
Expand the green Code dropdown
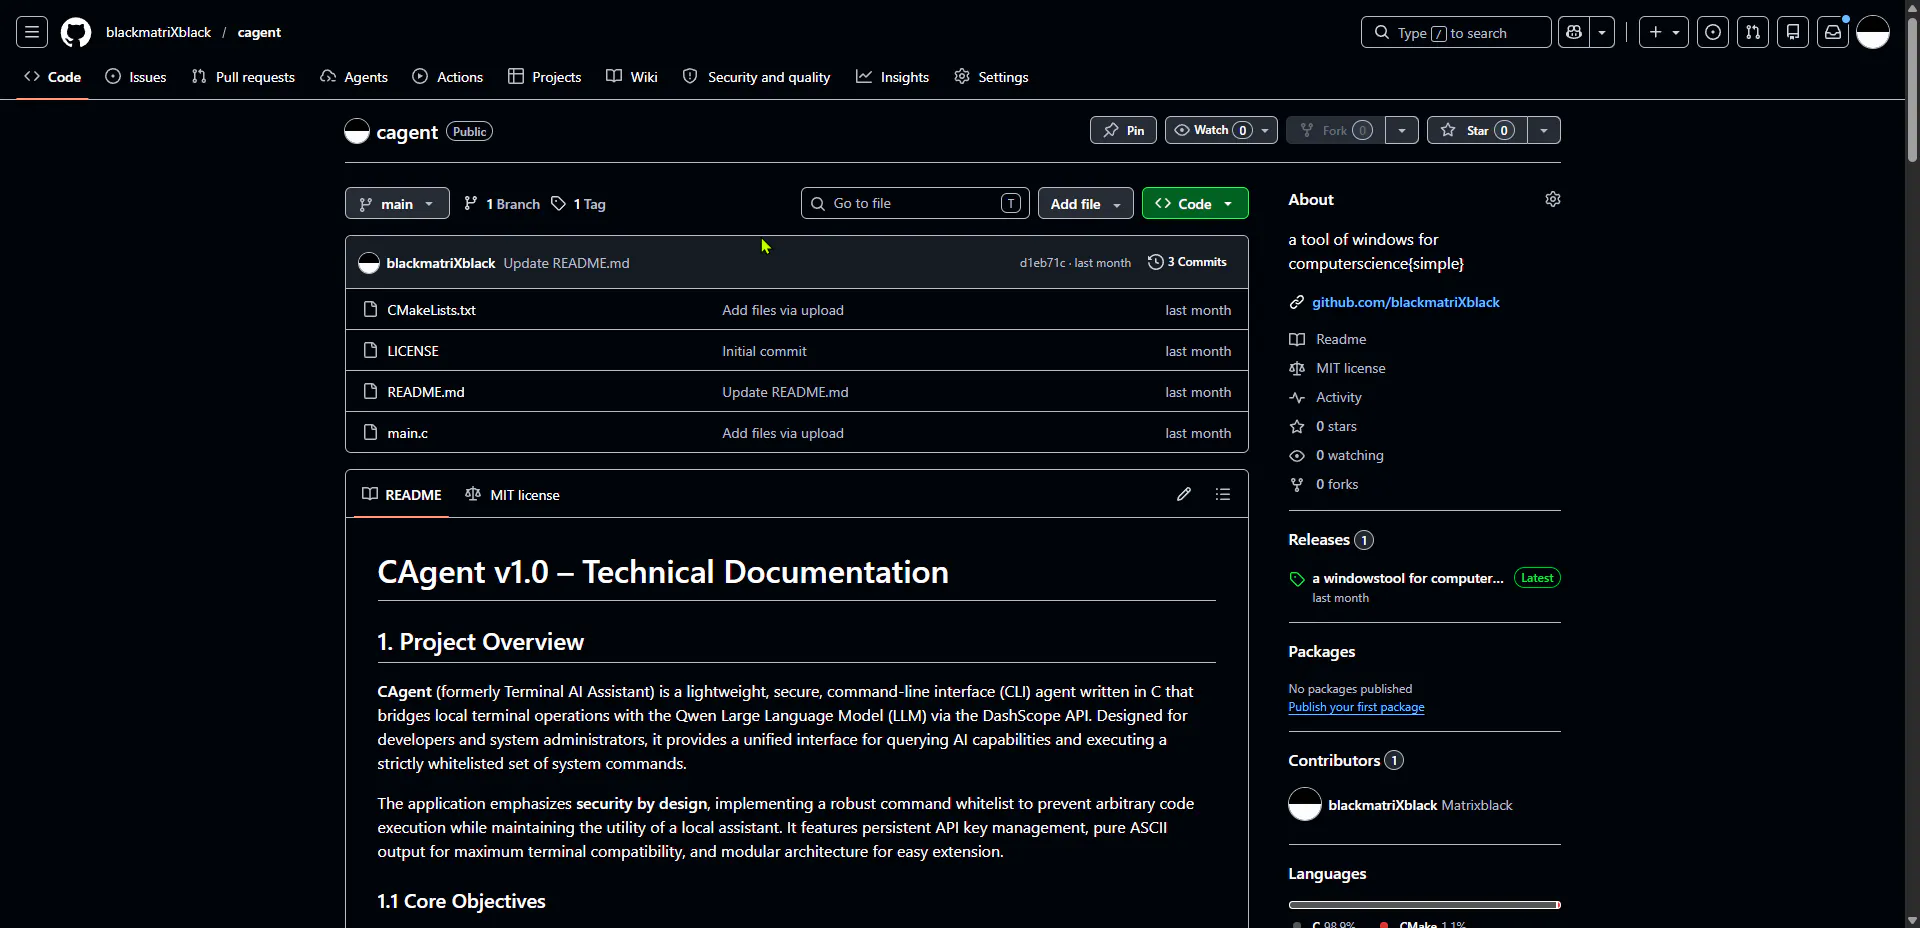pyautogui.click(x=1195, y=203)
